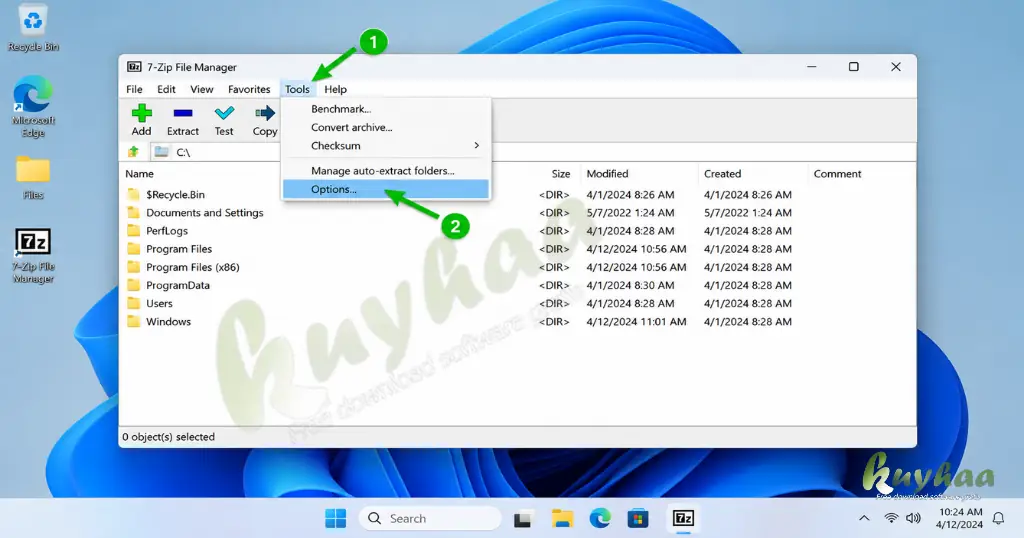The image size is (1024, 538).
Task: Choose Benchmark... from Tools menu
Action: [x=386, y=109]
